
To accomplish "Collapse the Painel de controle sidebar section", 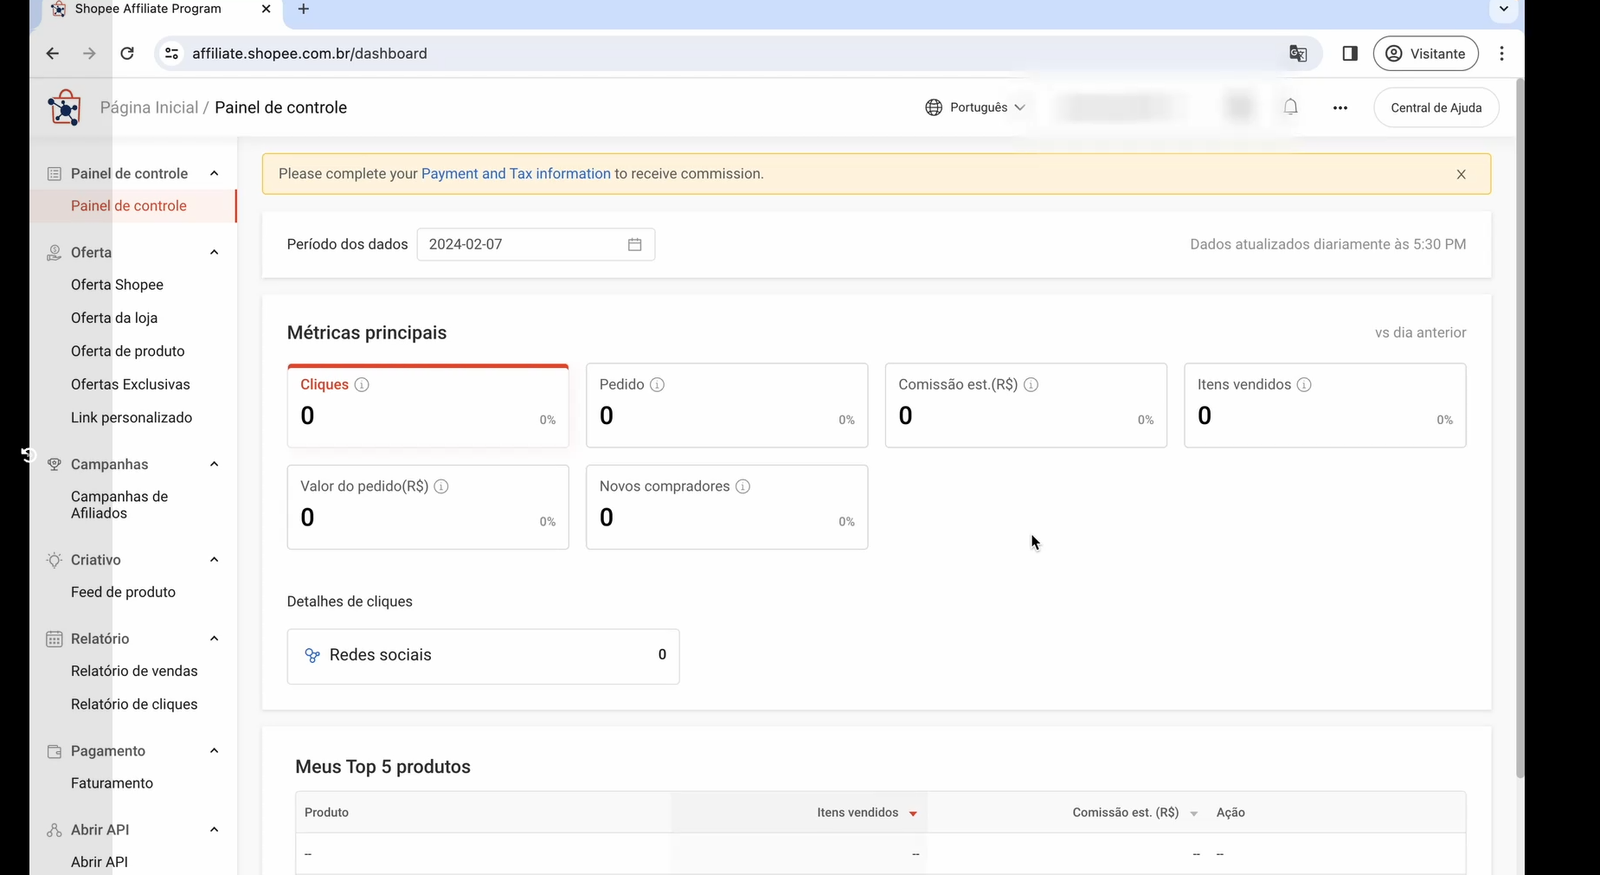I will pyautogui.click(x=214, y=174).
